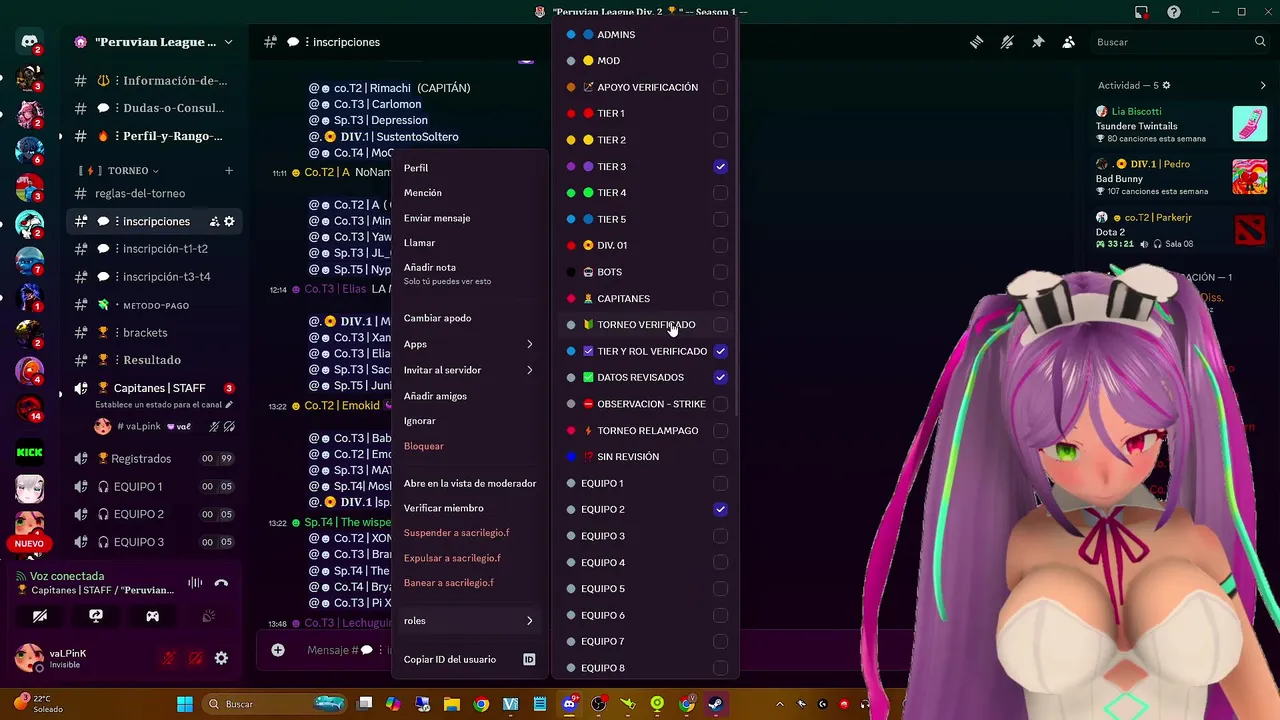Check the TIER 4 role checkbox
This screenshot has height=720, width=1280.
click(720, 193)
